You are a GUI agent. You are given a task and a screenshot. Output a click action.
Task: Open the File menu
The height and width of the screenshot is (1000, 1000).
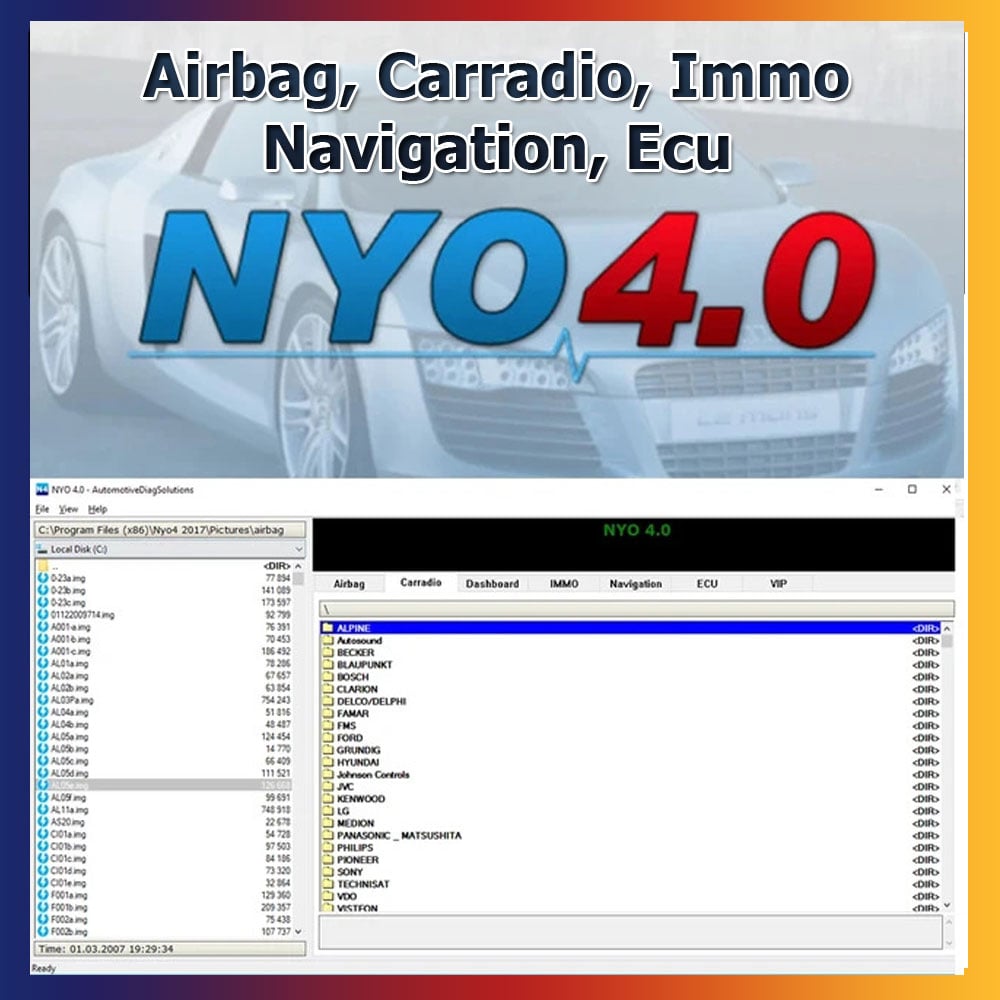42,509
